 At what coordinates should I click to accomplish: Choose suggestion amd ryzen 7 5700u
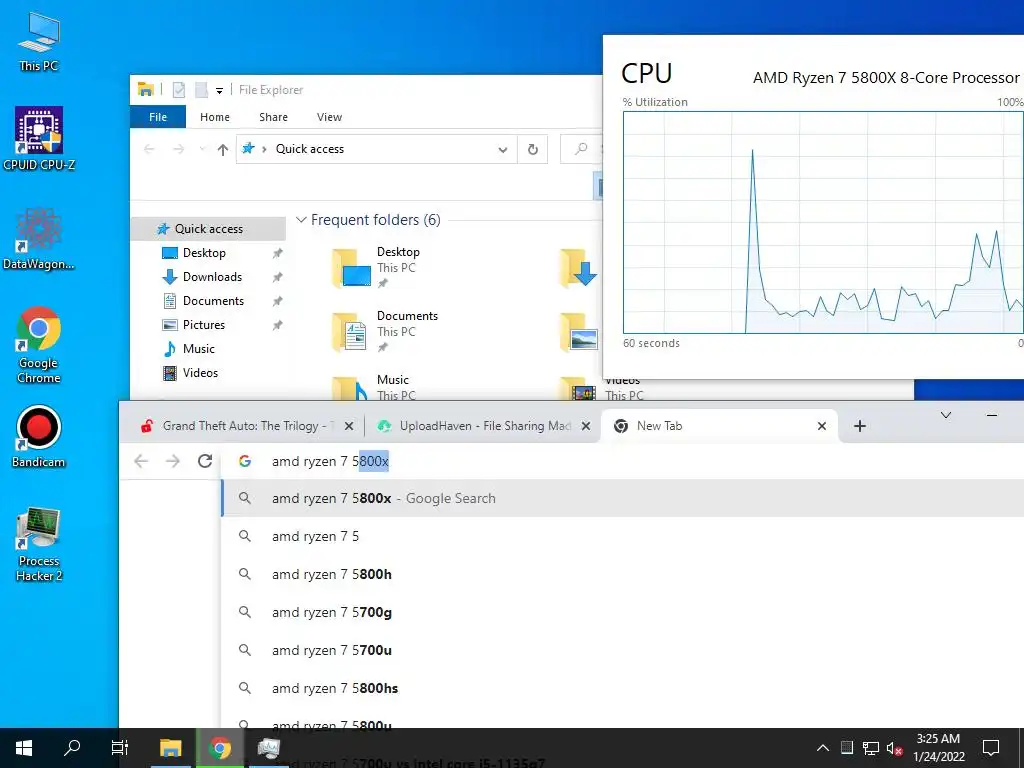[623, 650]
